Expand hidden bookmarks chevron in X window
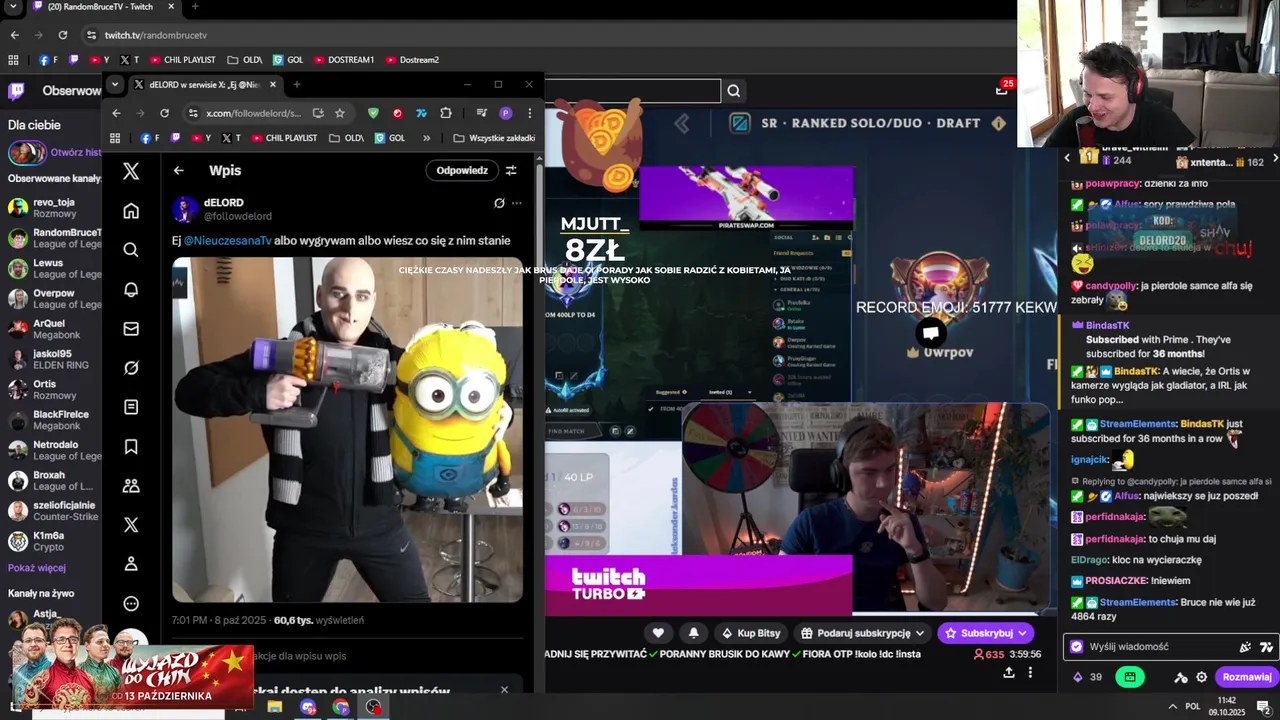Viewport: 1280px width, 720px height. coord(426,138)
